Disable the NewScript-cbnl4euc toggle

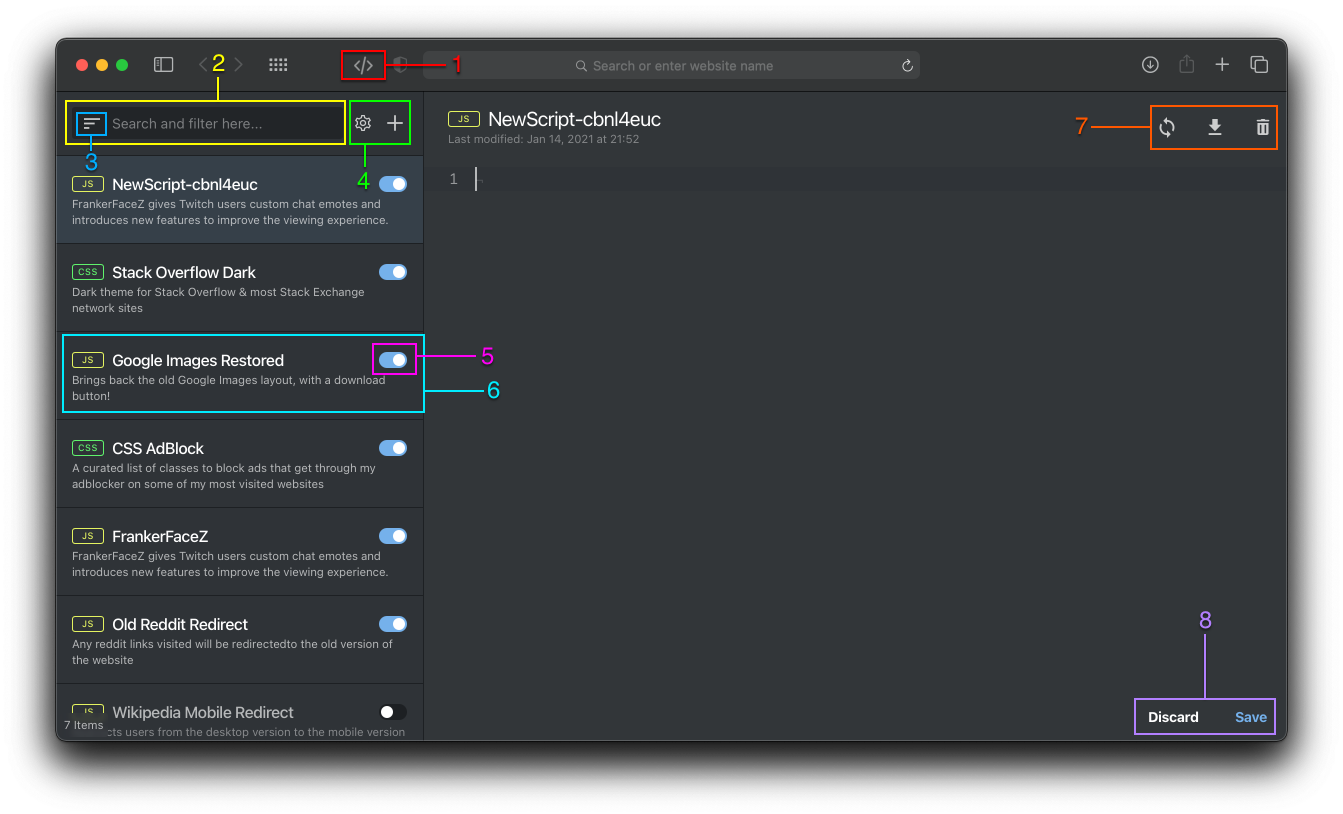click(x=393, y=184)
